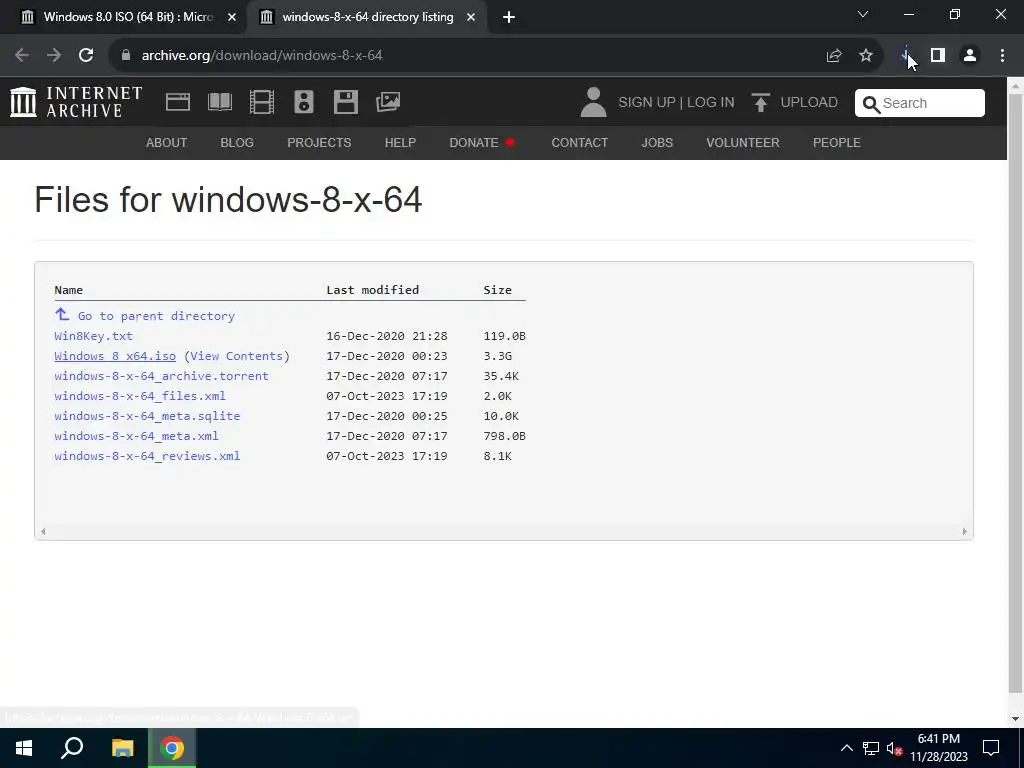Share this page icon in address bar
The image size is (1024, 768).
834,56
